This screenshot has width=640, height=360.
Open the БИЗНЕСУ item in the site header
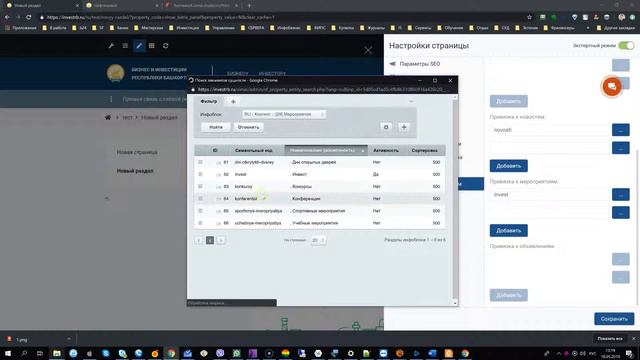(238, 74)
